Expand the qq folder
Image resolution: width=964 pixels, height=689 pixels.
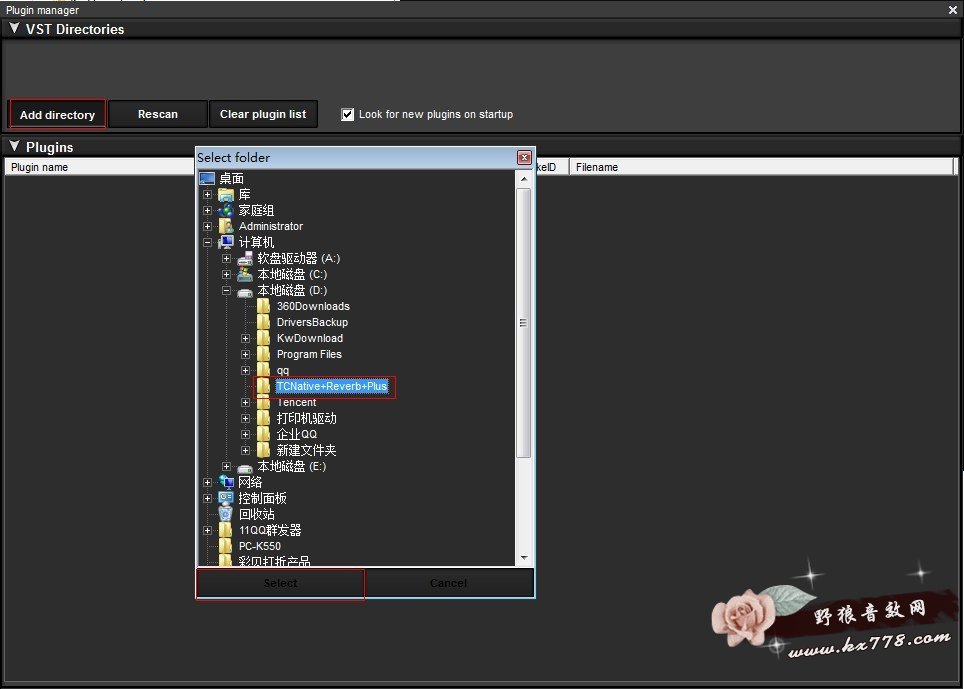[x=245, y=370]
